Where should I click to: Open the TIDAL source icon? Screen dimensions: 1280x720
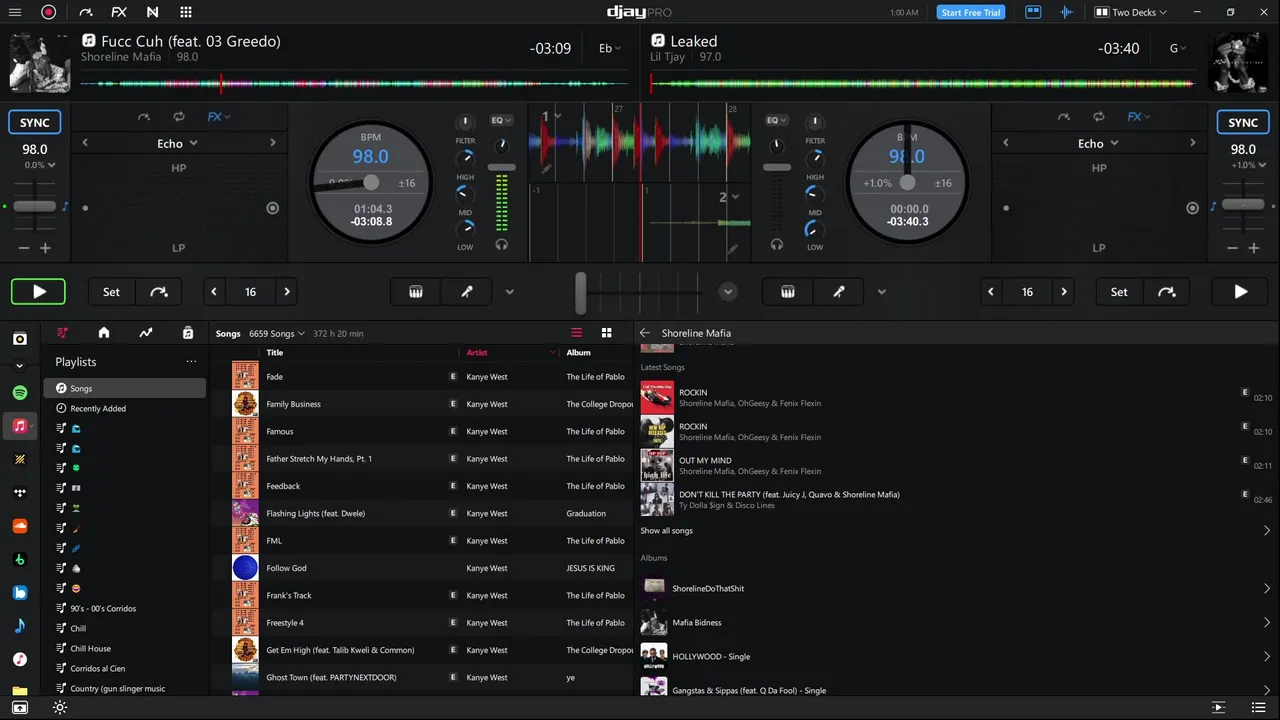[x=20, y=492]
